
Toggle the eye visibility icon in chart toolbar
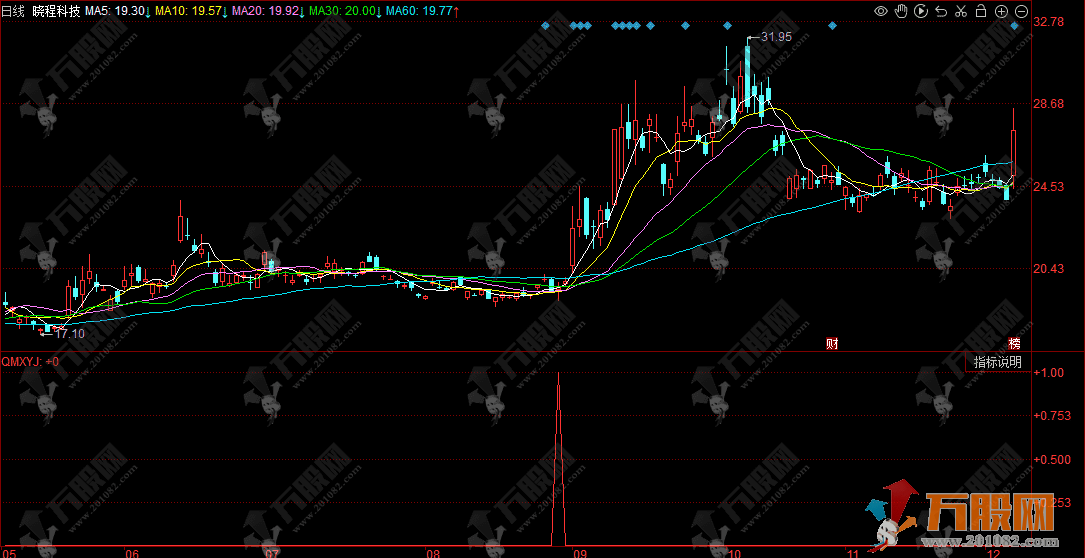point(881,11)
